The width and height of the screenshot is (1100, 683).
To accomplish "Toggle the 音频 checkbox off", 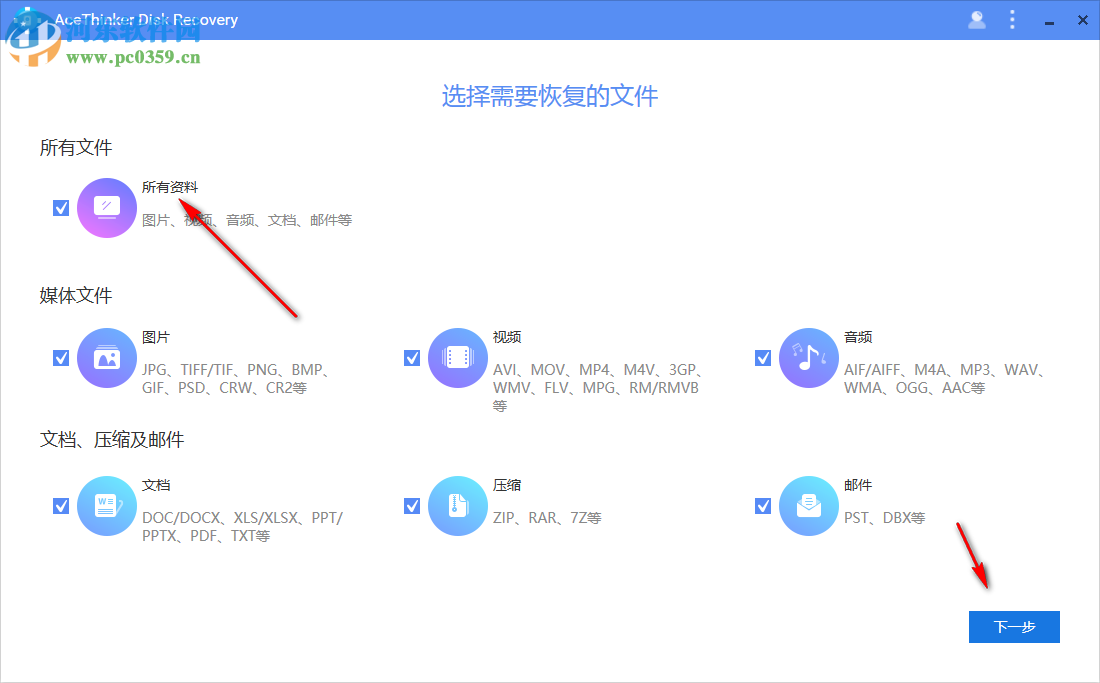I will coord(763,357).
